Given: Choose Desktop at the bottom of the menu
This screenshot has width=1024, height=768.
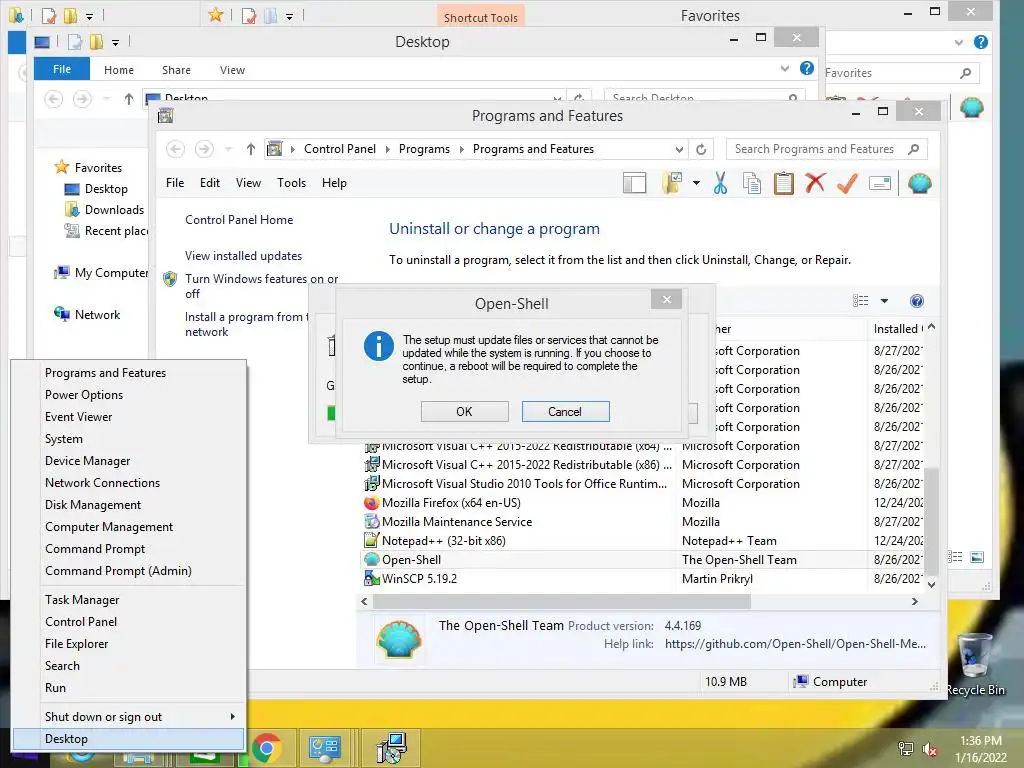Looking at the screenshot, I should pyautogui.click(x=129, y=739).
